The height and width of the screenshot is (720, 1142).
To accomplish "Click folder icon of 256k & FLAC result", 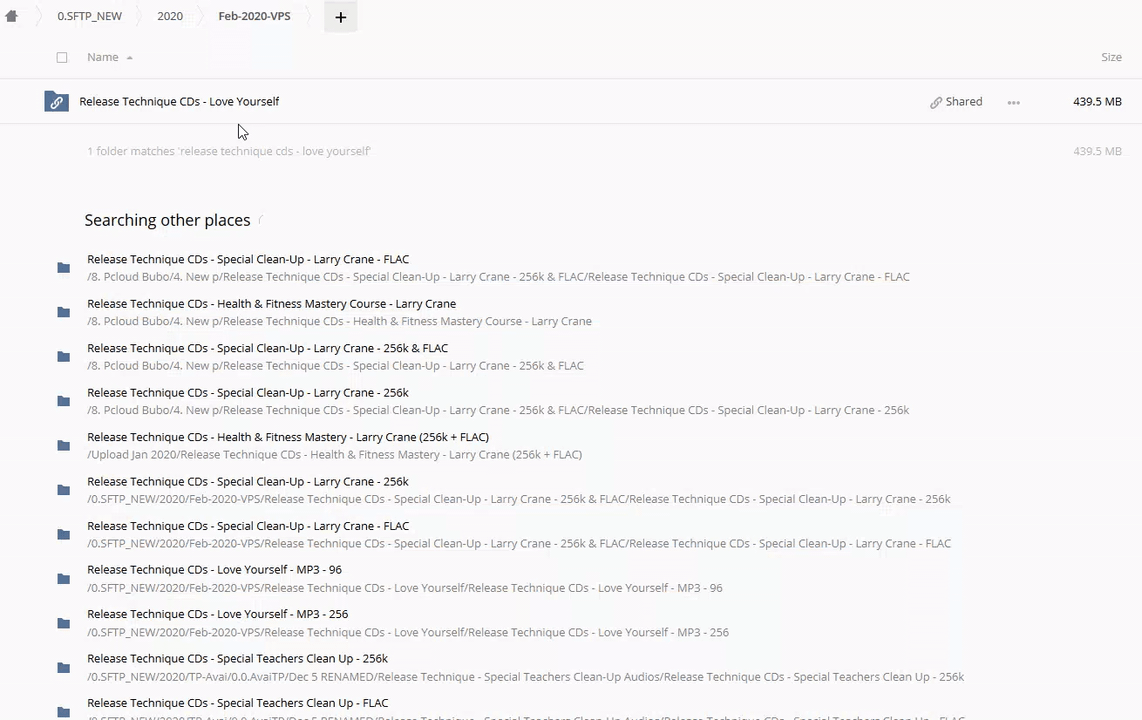I will pyautogui.click(x=63, y=357).
